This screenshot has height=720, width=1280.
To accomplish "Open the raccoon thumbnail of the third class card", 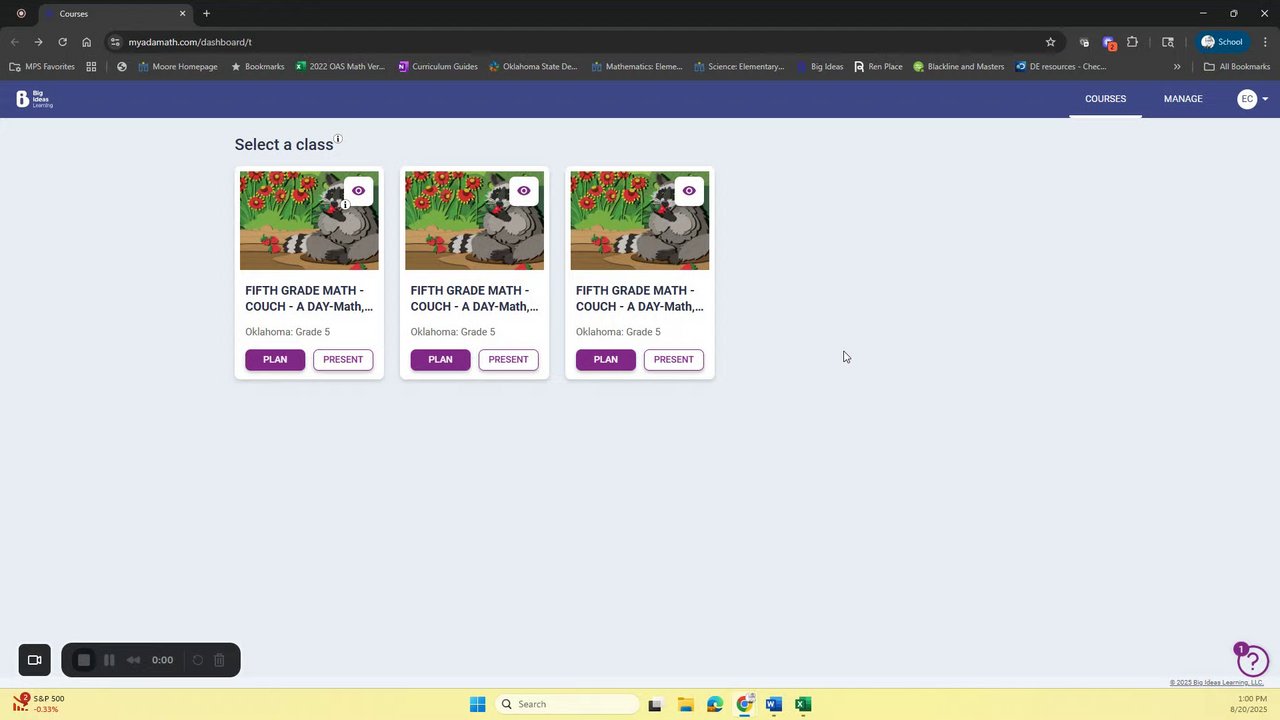I will 639,221.
